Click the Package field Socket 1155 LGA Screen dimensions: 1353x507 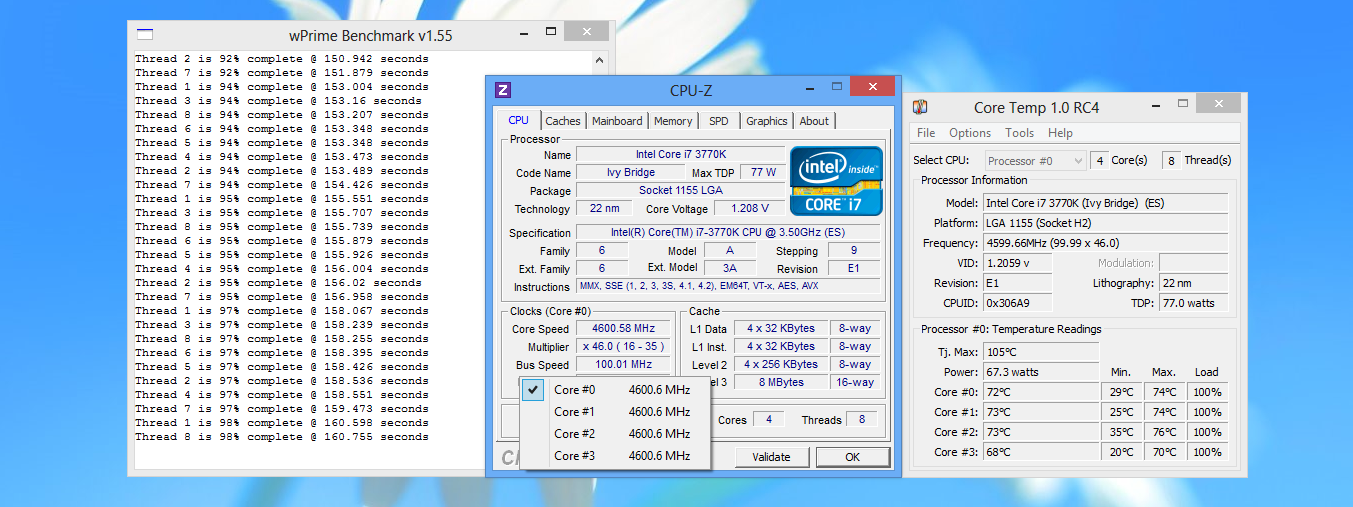coord(680,191)
